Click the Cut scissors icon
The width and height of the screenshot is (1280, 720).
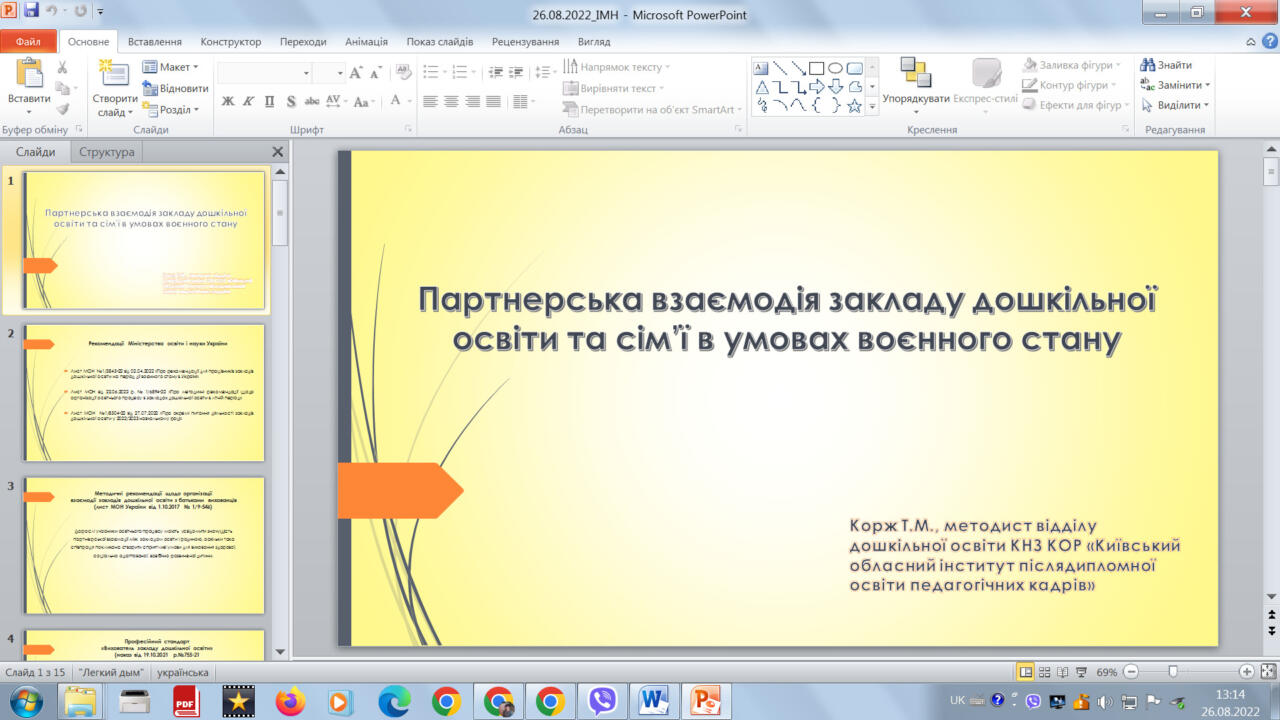click(63, 68)
